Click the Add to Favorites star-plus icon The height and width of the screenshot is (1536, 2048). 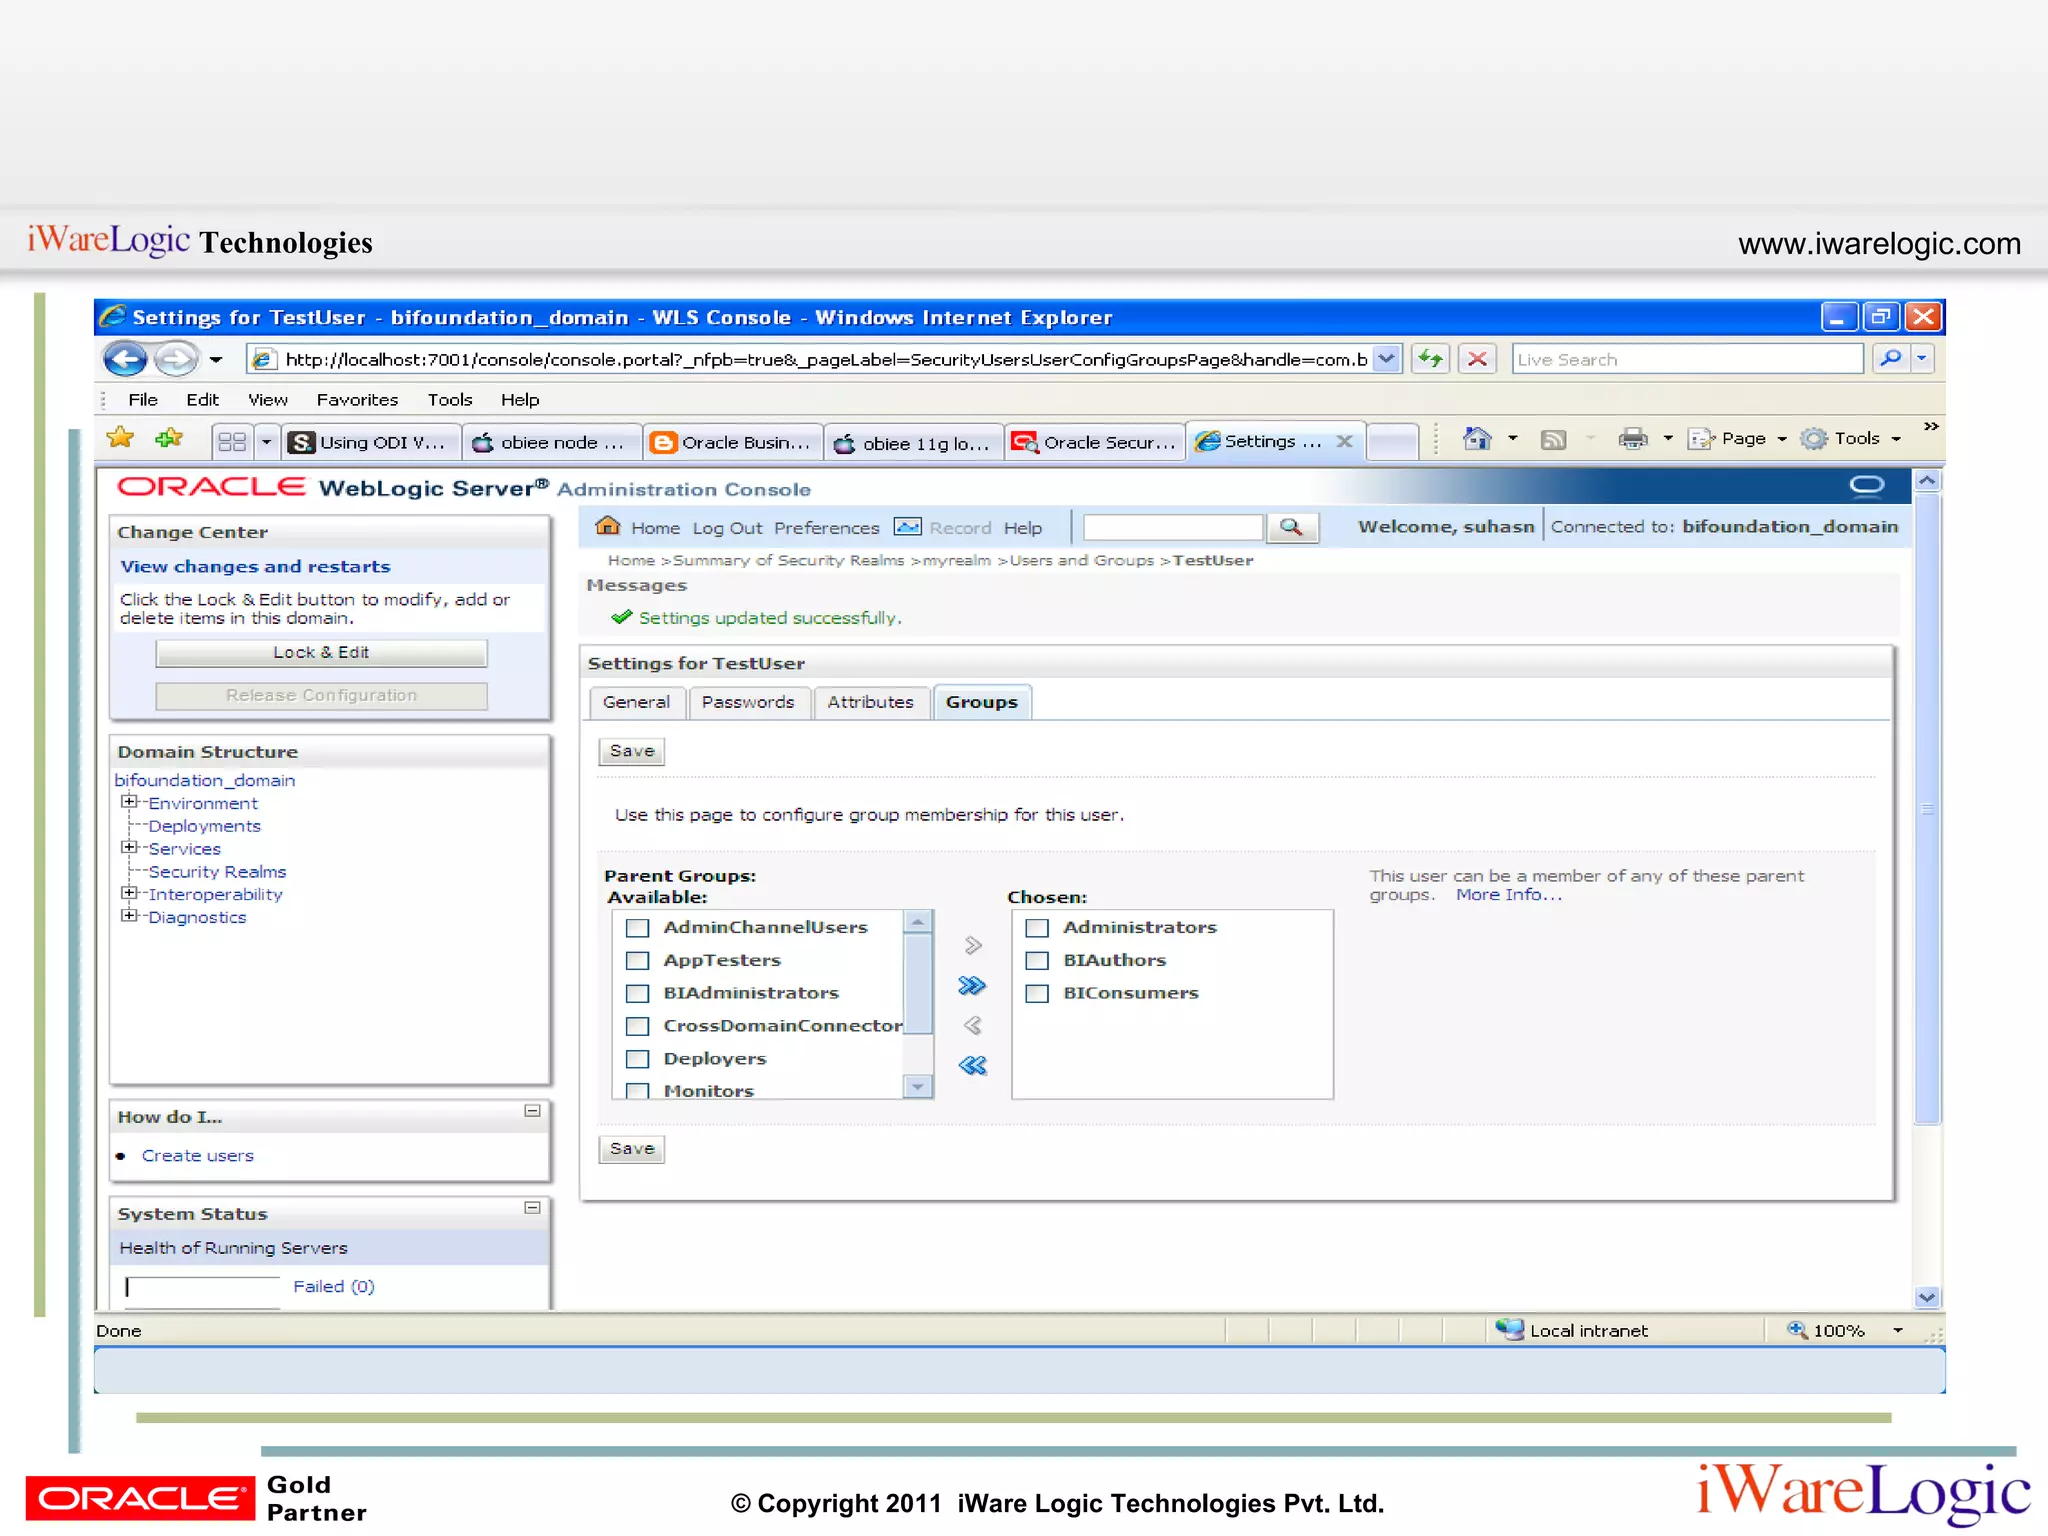tap(169, 439)
